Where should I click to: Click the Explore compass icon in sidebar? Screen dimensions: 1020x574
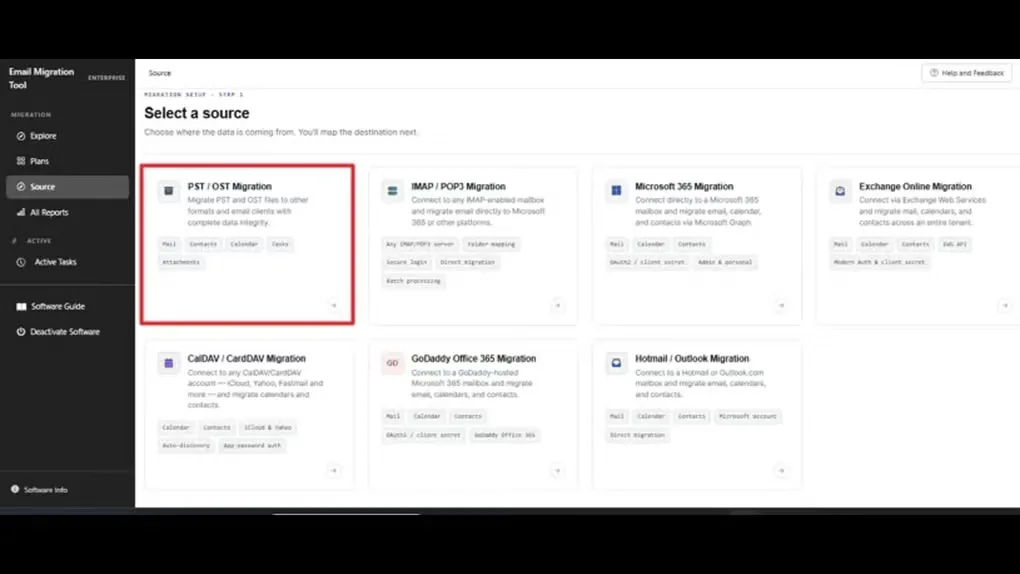click(x=21, y=136)
